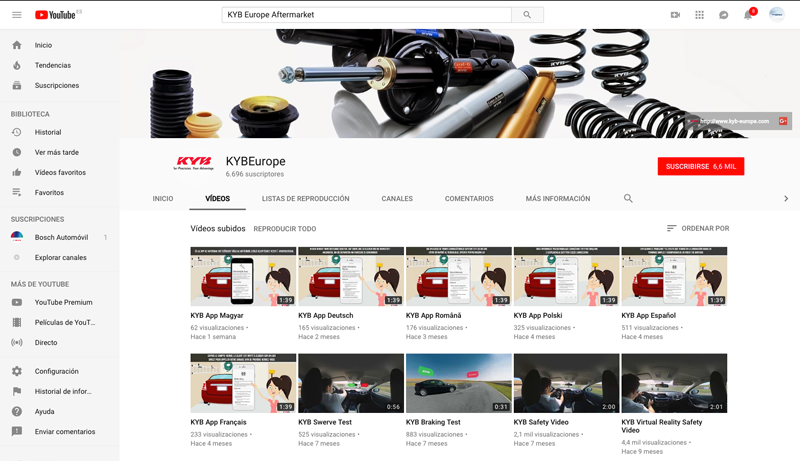Screen dimensions: 800x461
Task: Click the 6.696 suscriptores text
Action: [255, 174]
